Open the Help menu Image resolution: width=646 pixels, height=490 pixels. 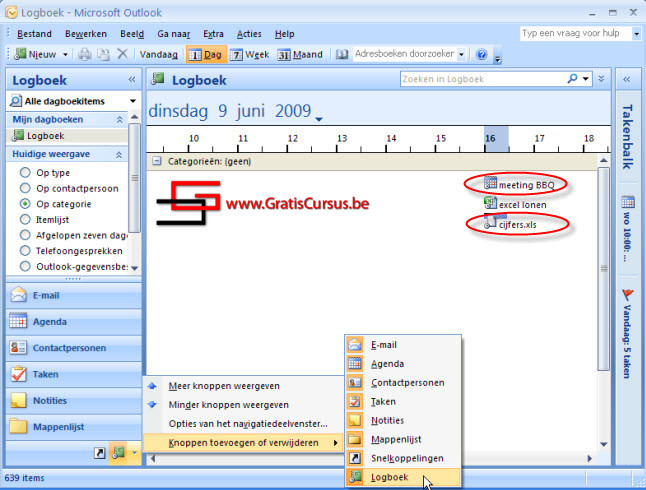pyautogui.click(x=284, y=34)
